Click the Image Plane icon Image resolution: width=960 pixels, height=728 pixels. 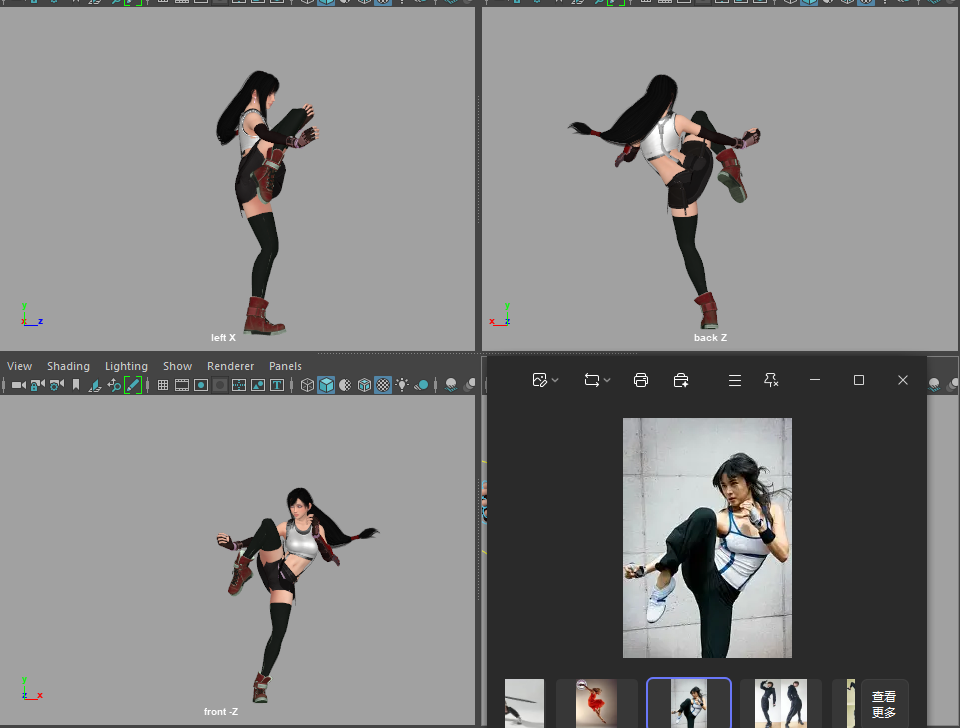tap(95, 385)
